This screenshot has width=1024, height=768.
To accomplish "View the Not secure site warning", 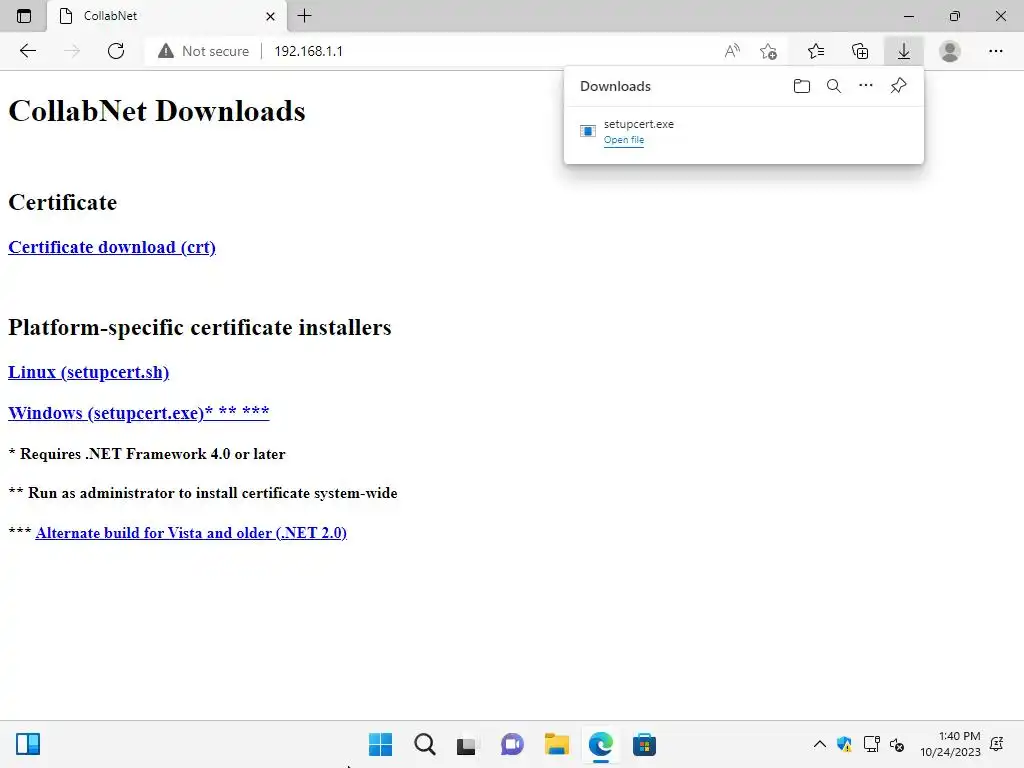I will coord(204,51).
